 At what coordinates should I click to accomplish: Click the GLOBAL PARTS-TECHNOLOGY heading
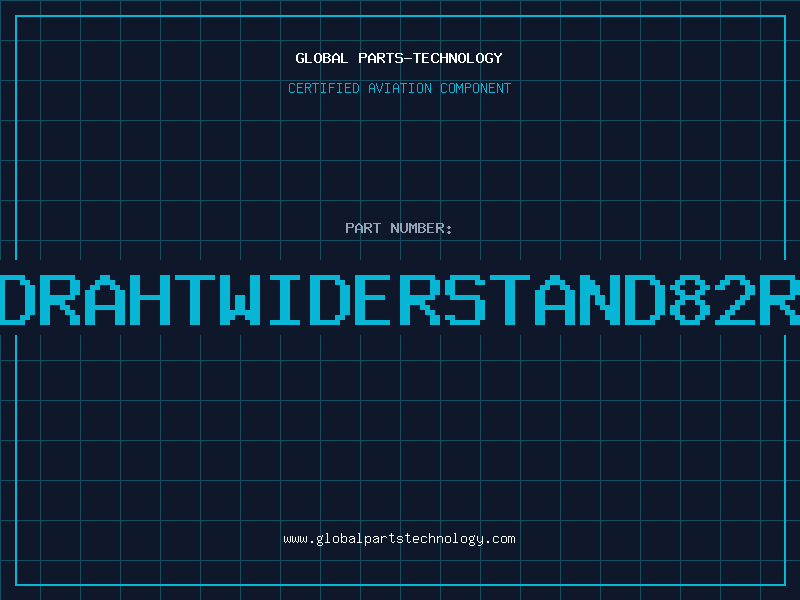[x=399, y=58]
